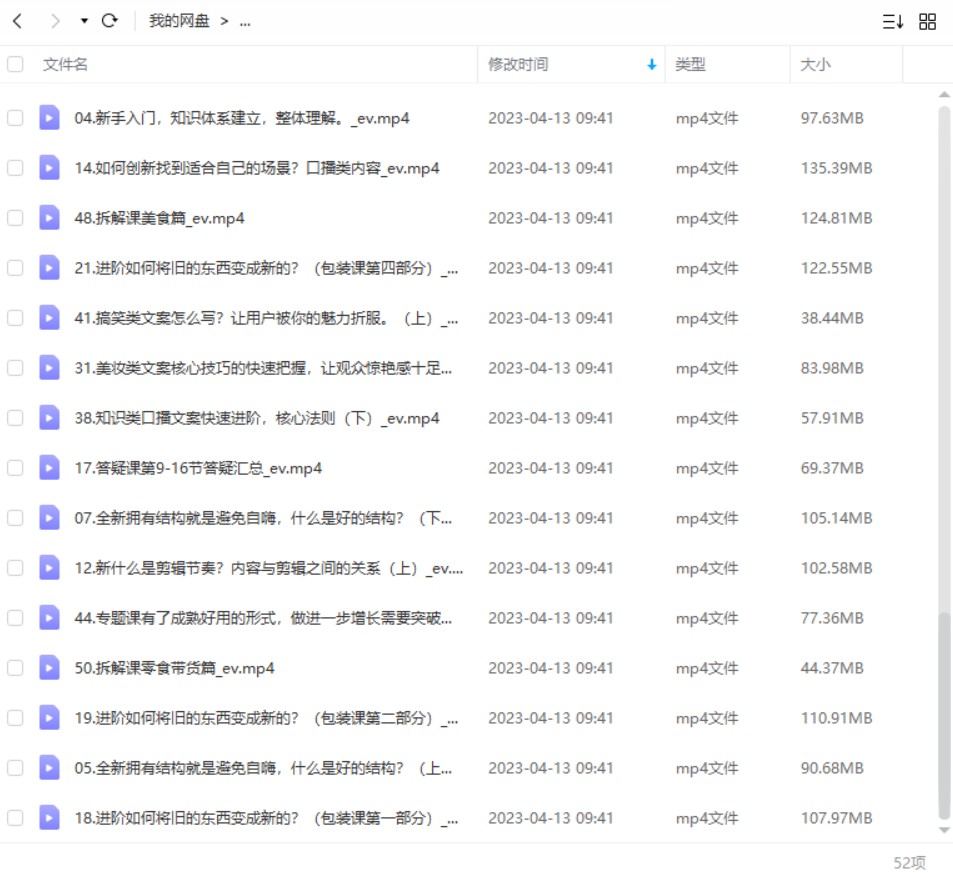Check the box for 50.拆解课零食带货篇 file

tap(15, 668)
